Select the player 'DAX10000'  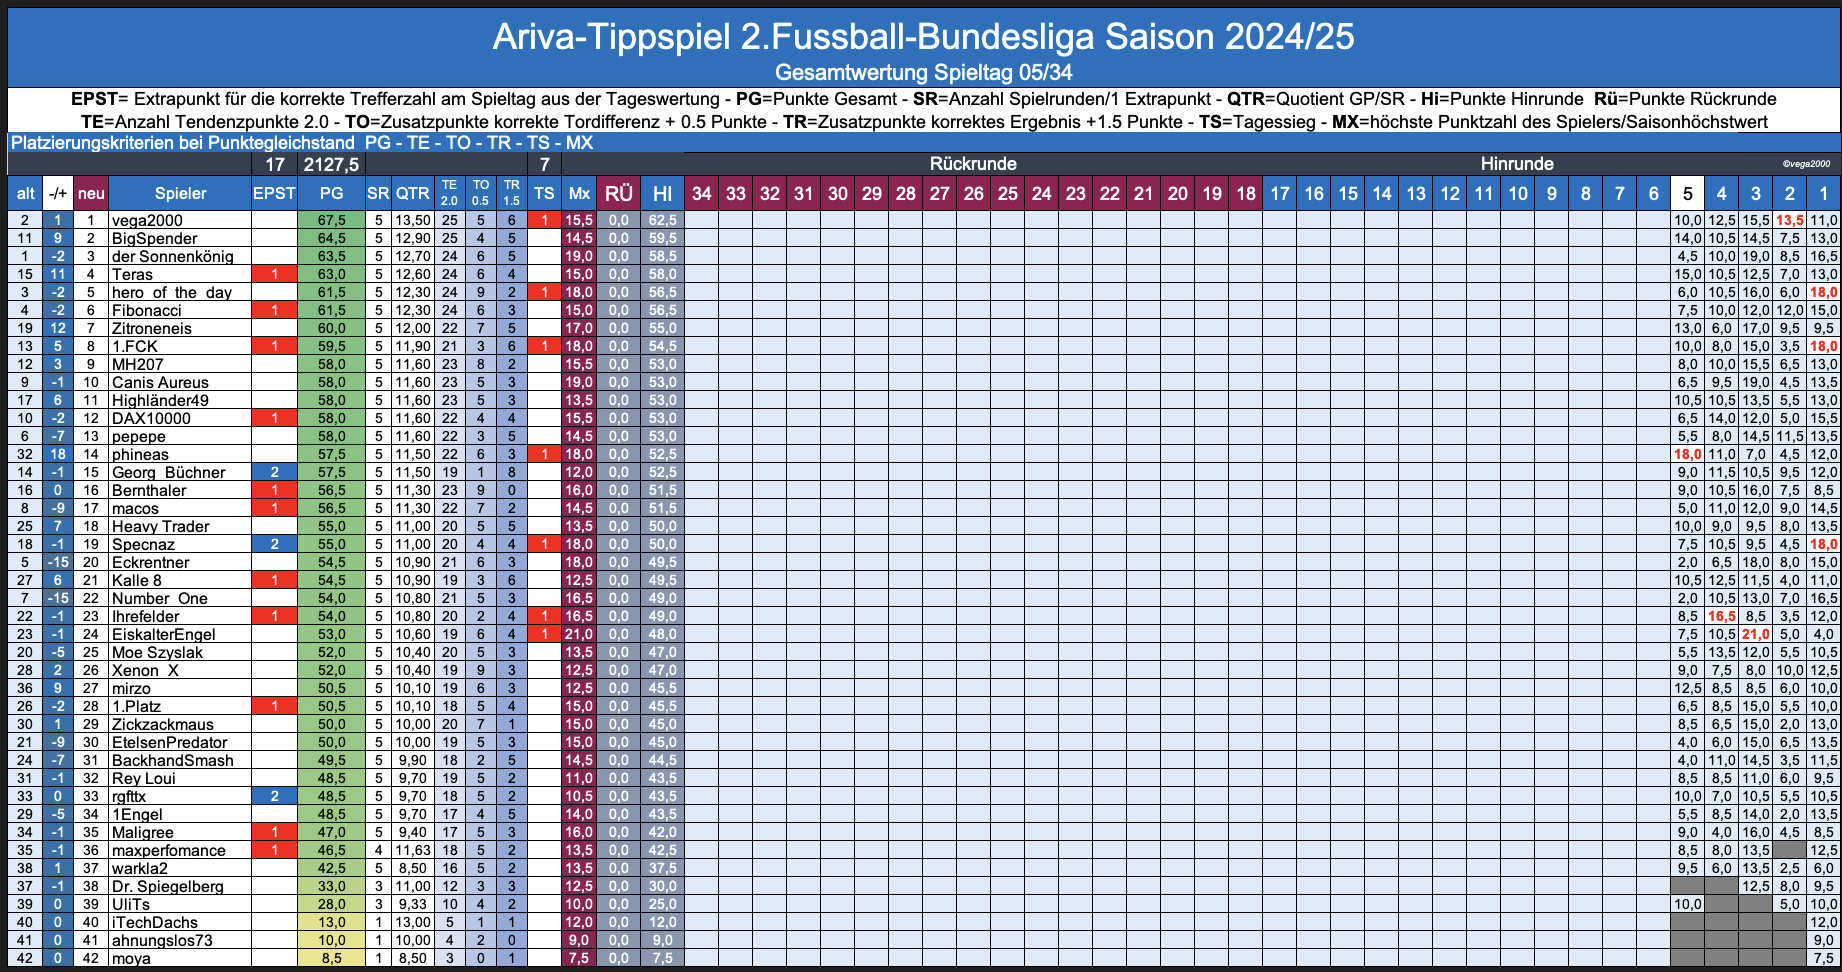[151, 418]
